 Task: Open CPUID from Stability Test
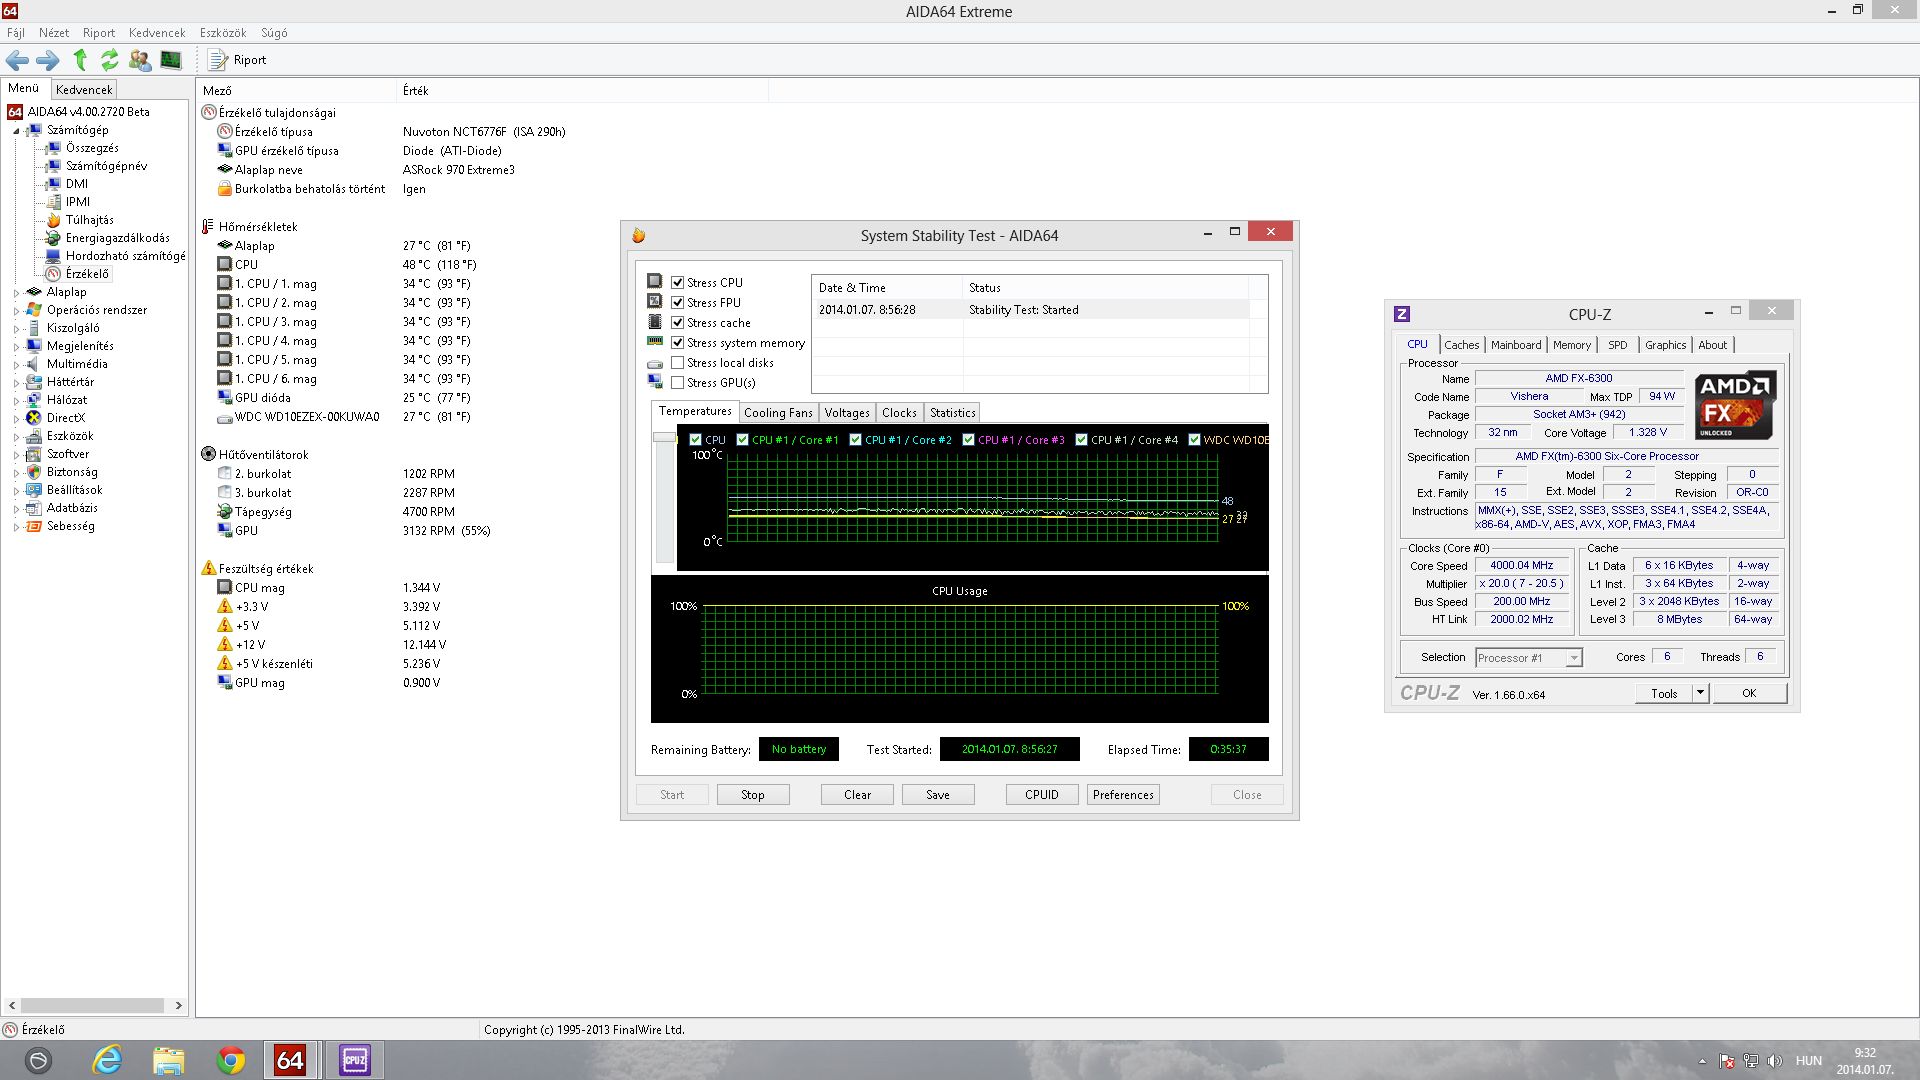(x=1042, y=795)
